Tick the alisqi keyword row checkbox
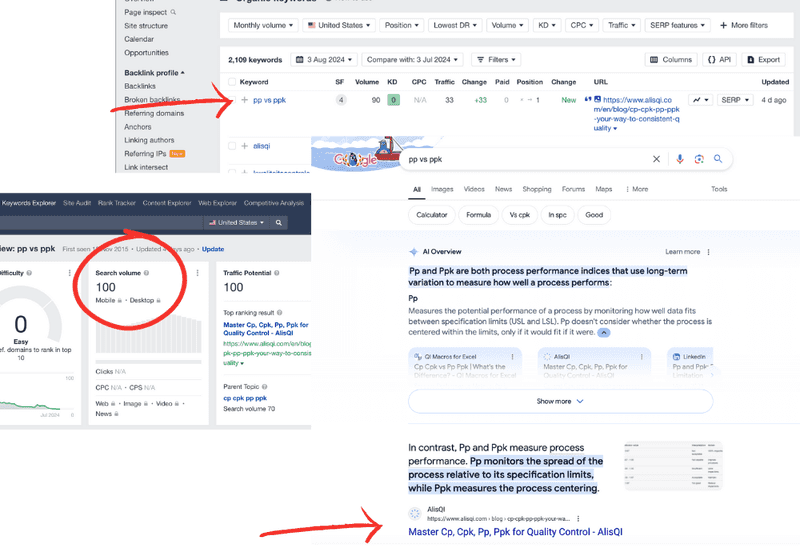The height and width of the screenshot is (560, 800). pyautogui.click(x=232, y=146)
